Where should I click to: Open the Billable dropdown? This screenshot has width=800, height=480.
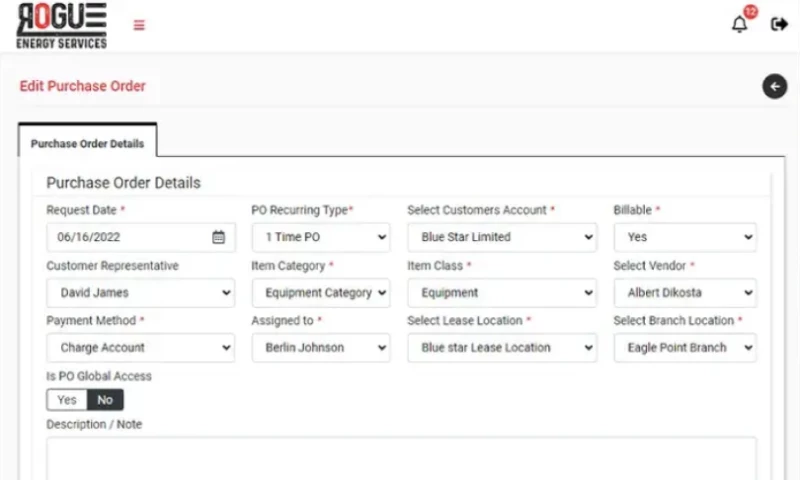685,237
